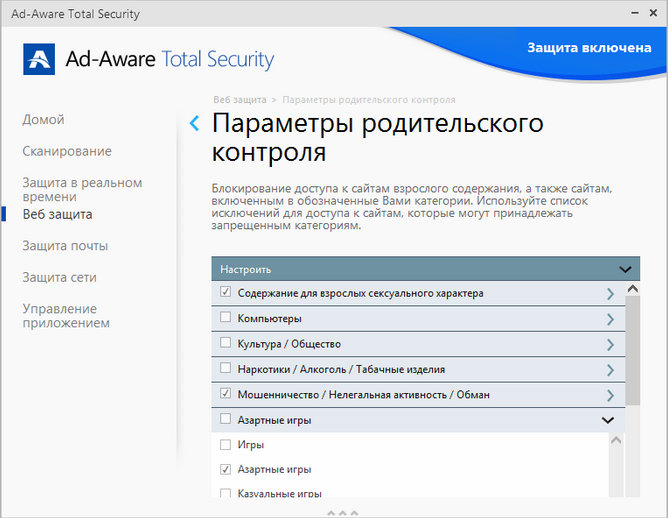Click the Казуальные игры label
This screenshot has height=518, width=668.
279,494
